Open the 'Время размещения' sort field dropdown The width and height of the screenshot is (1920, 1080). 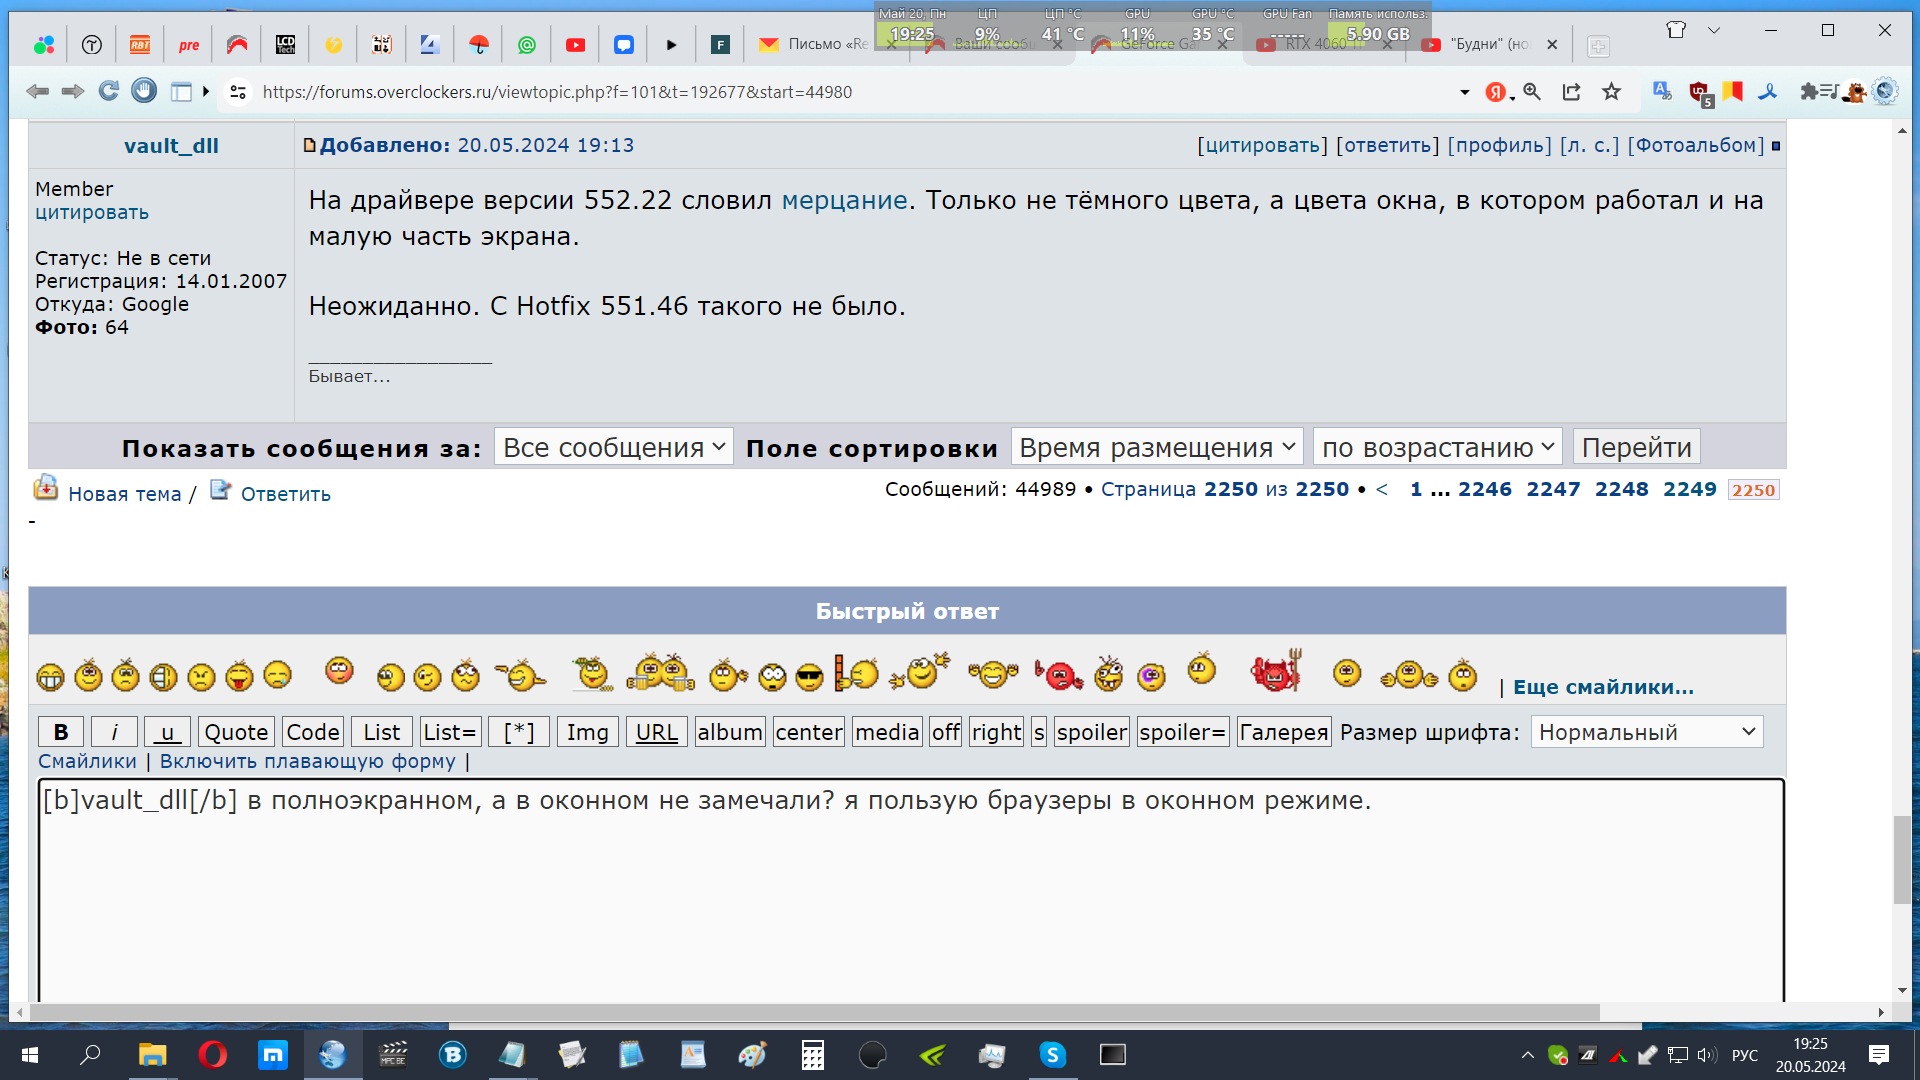pos(1157,447)
